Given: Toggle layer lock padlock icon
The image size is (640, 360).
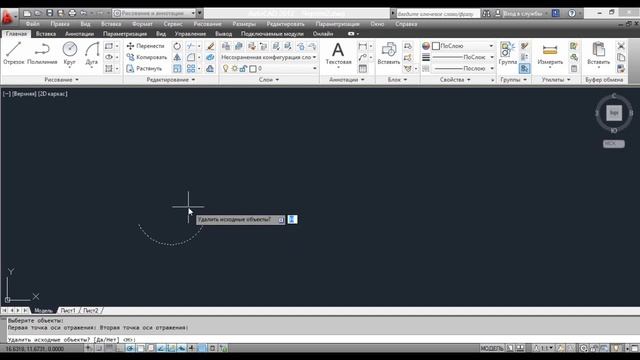Looking at the screenshot, I should click(243, 69).
